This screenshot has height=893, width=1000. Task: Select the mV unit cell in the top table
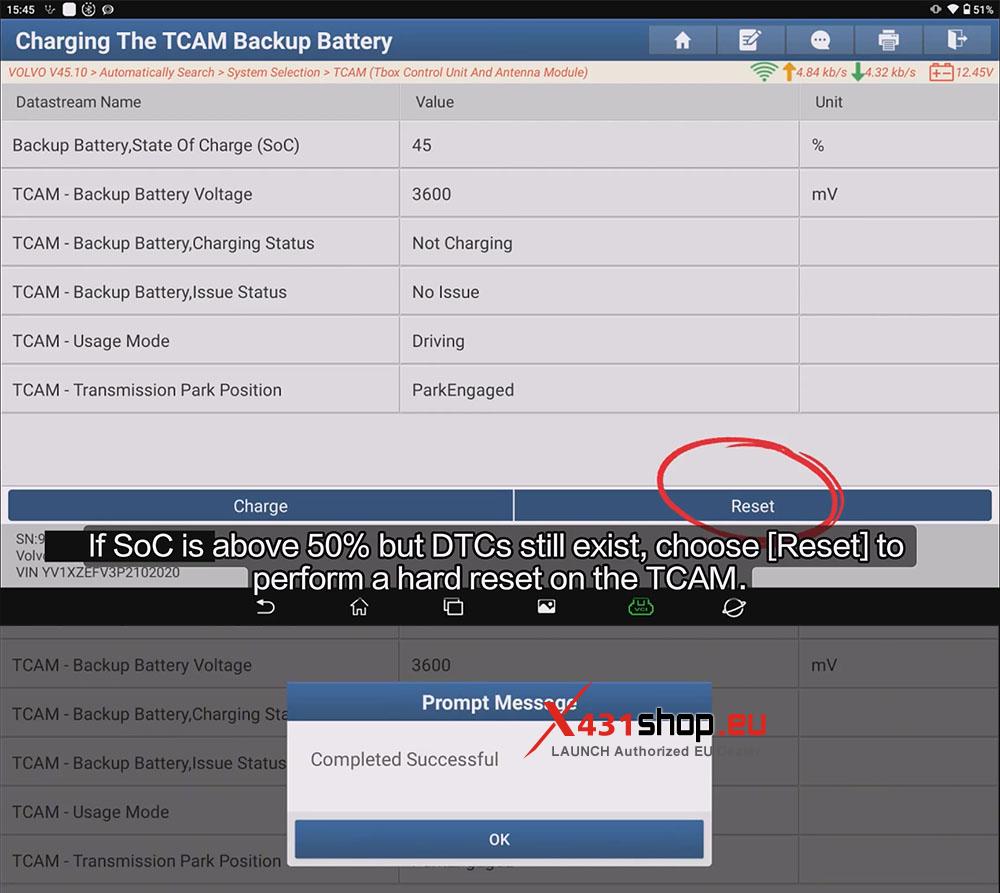coord(898,194)
